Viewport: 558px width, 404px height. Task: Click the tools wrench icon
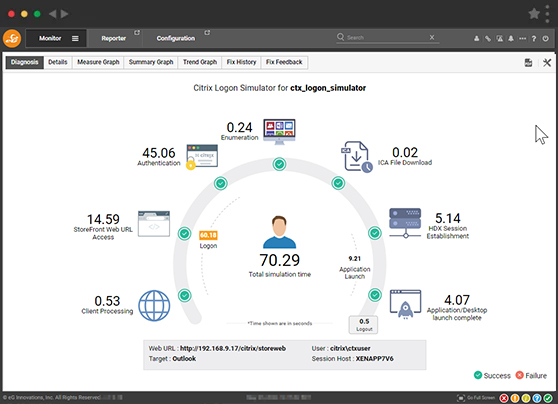click(547, 63)
